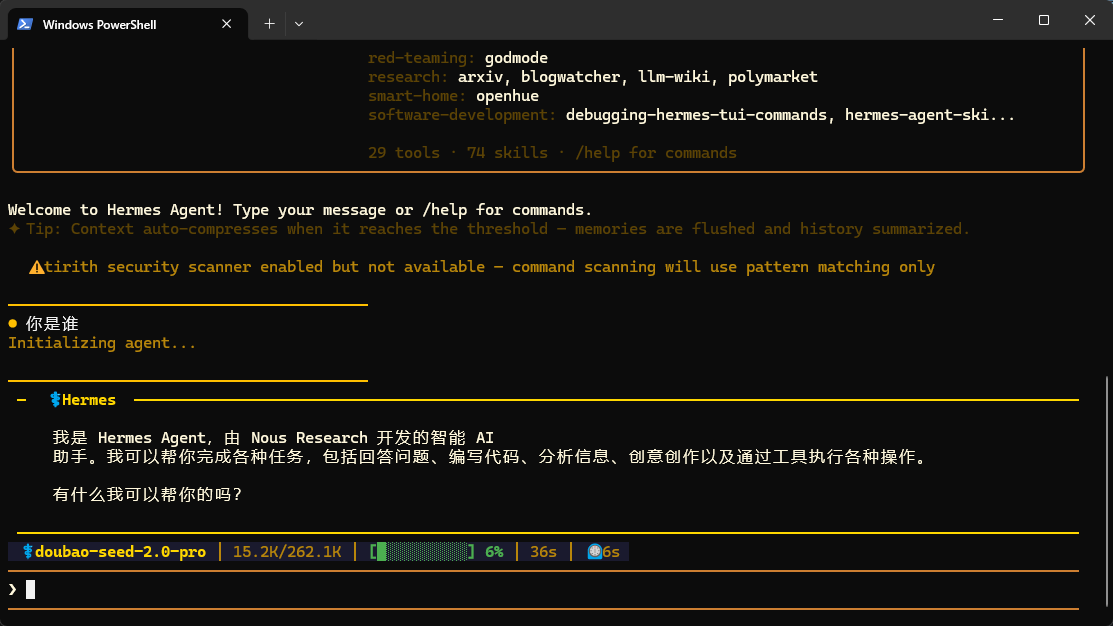Click the caduceus icon beside doubao-seed-2.0-pro

28,551
